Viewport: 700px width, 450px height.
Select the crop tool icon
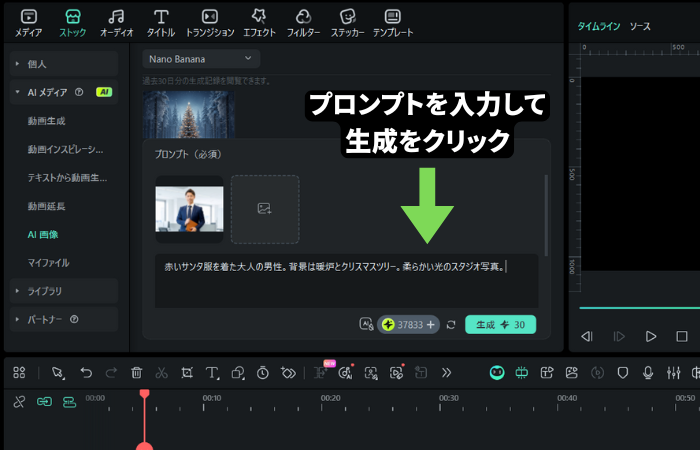coord(187,372)
